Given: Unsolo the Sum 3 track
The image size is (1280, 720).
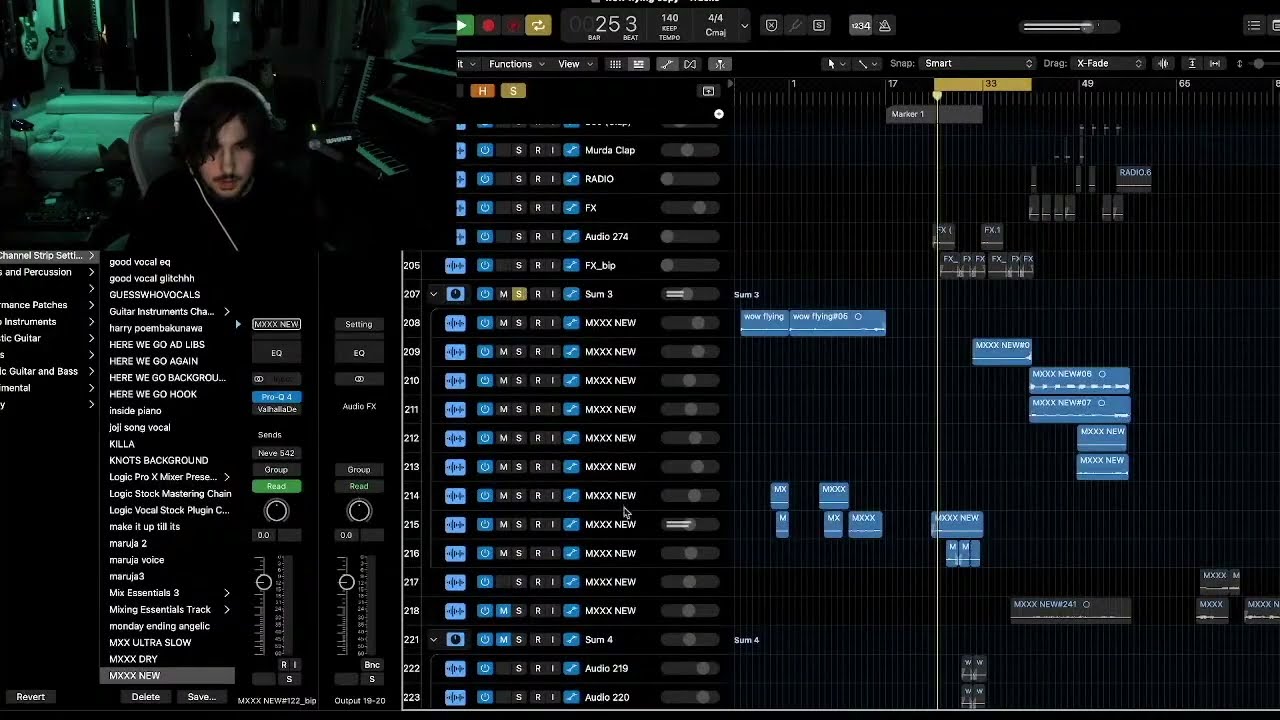Looking at the screenshot, I should coord(518,294).
